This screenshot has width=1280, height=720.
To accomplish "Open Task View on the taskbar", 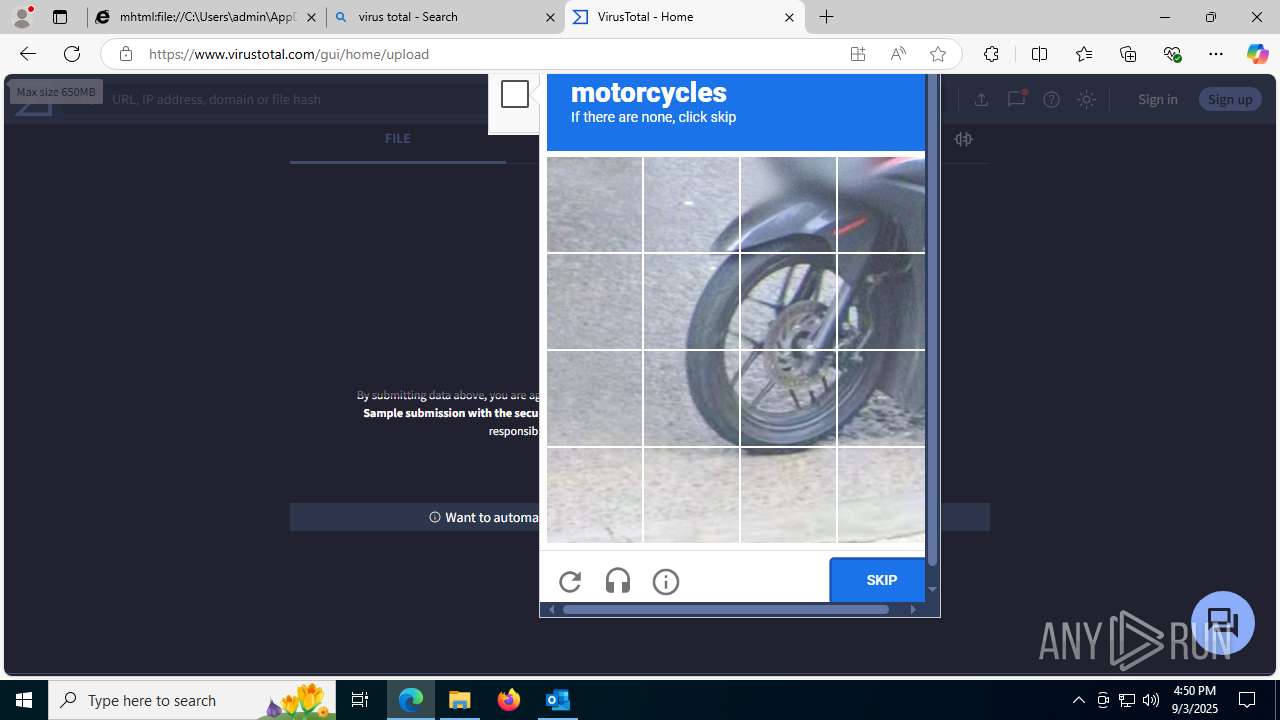I will click(x=360, y=700).
